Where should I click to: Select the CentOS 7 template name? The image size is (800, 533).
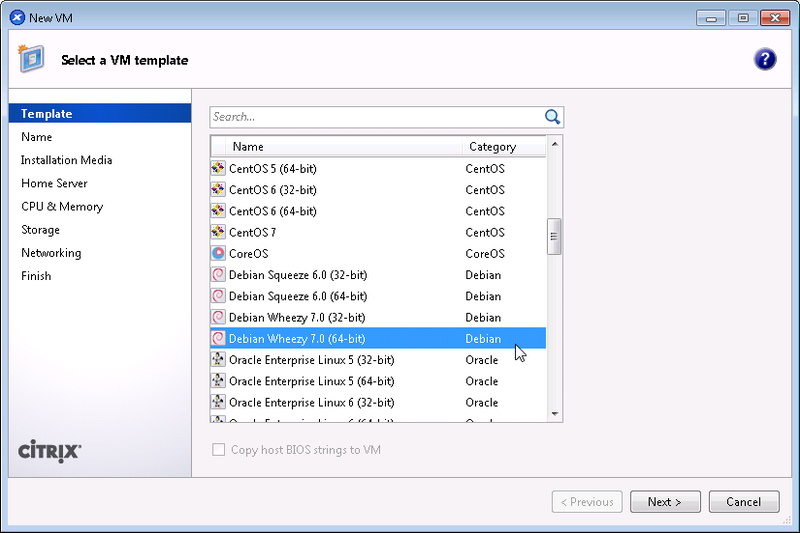pos(252,233)
